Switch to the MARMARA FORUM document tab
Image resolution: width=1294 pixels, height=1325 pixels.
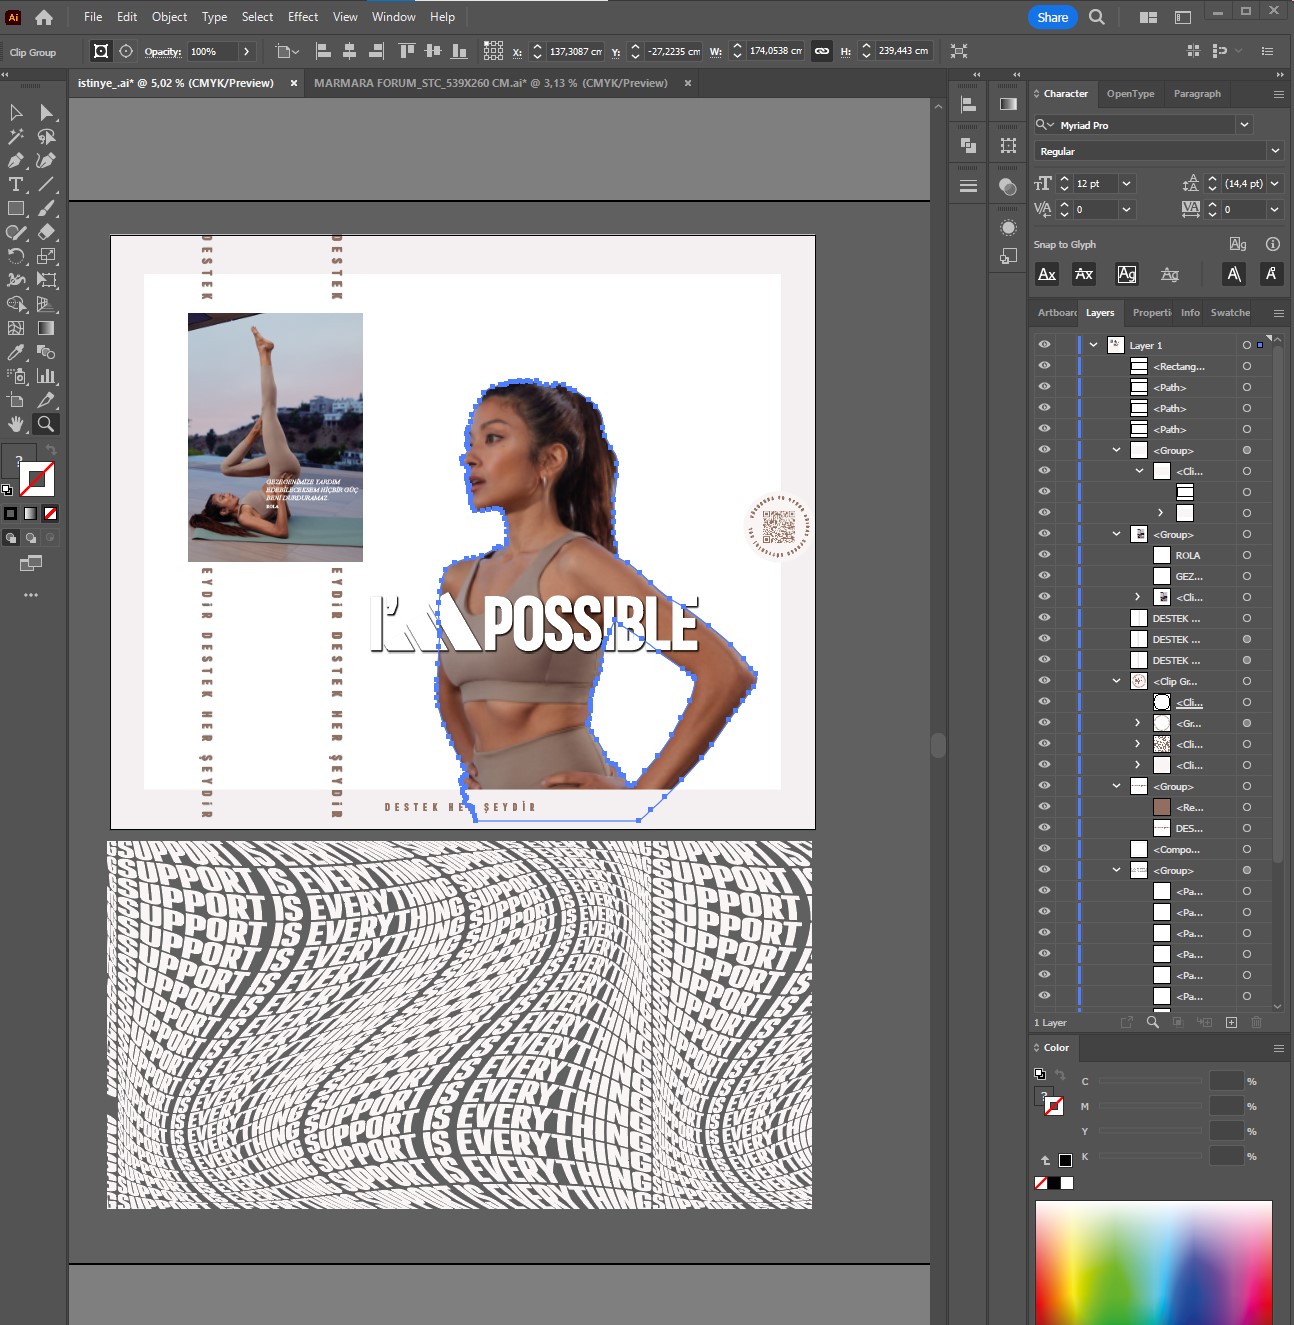pyautogui.click(x=490, y=83)
